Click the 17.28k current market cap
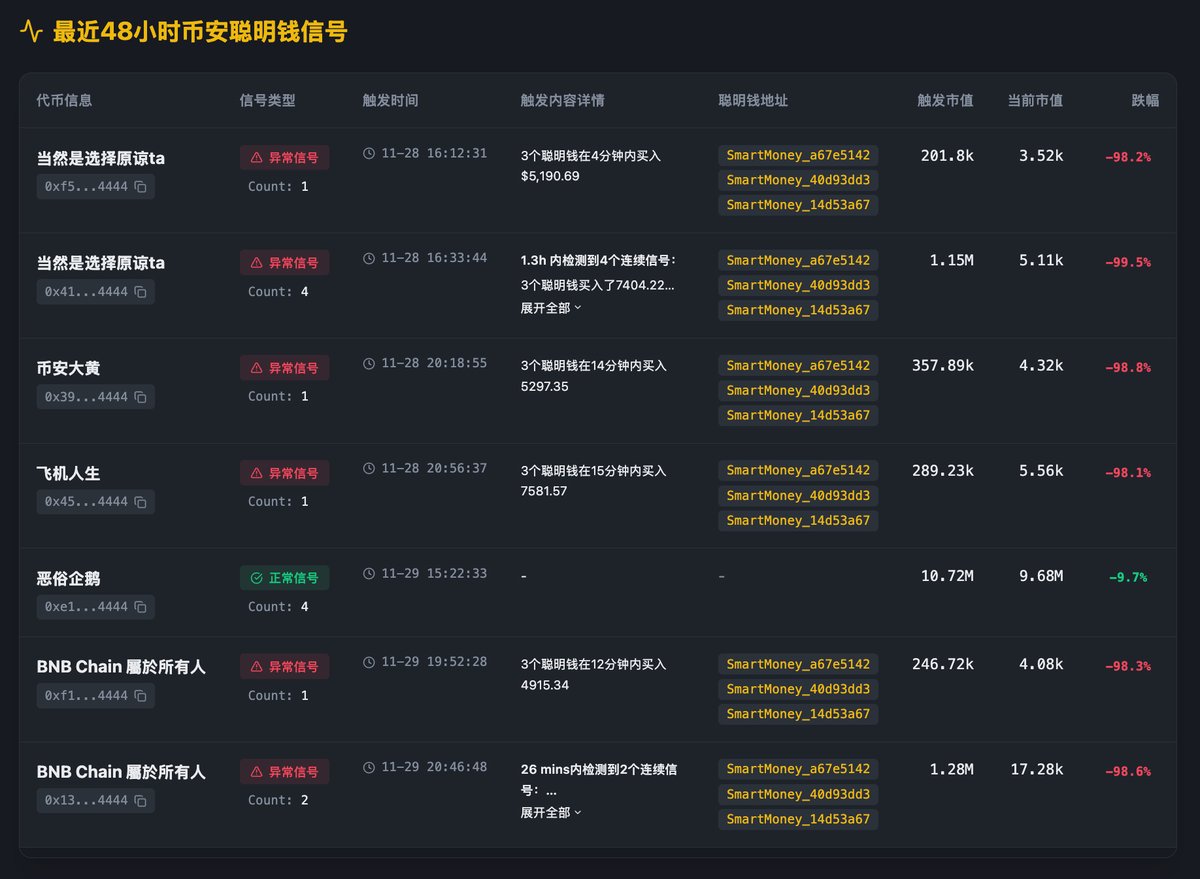The height and width of the screenshot is (879, 1200). tap(1037, 770)
